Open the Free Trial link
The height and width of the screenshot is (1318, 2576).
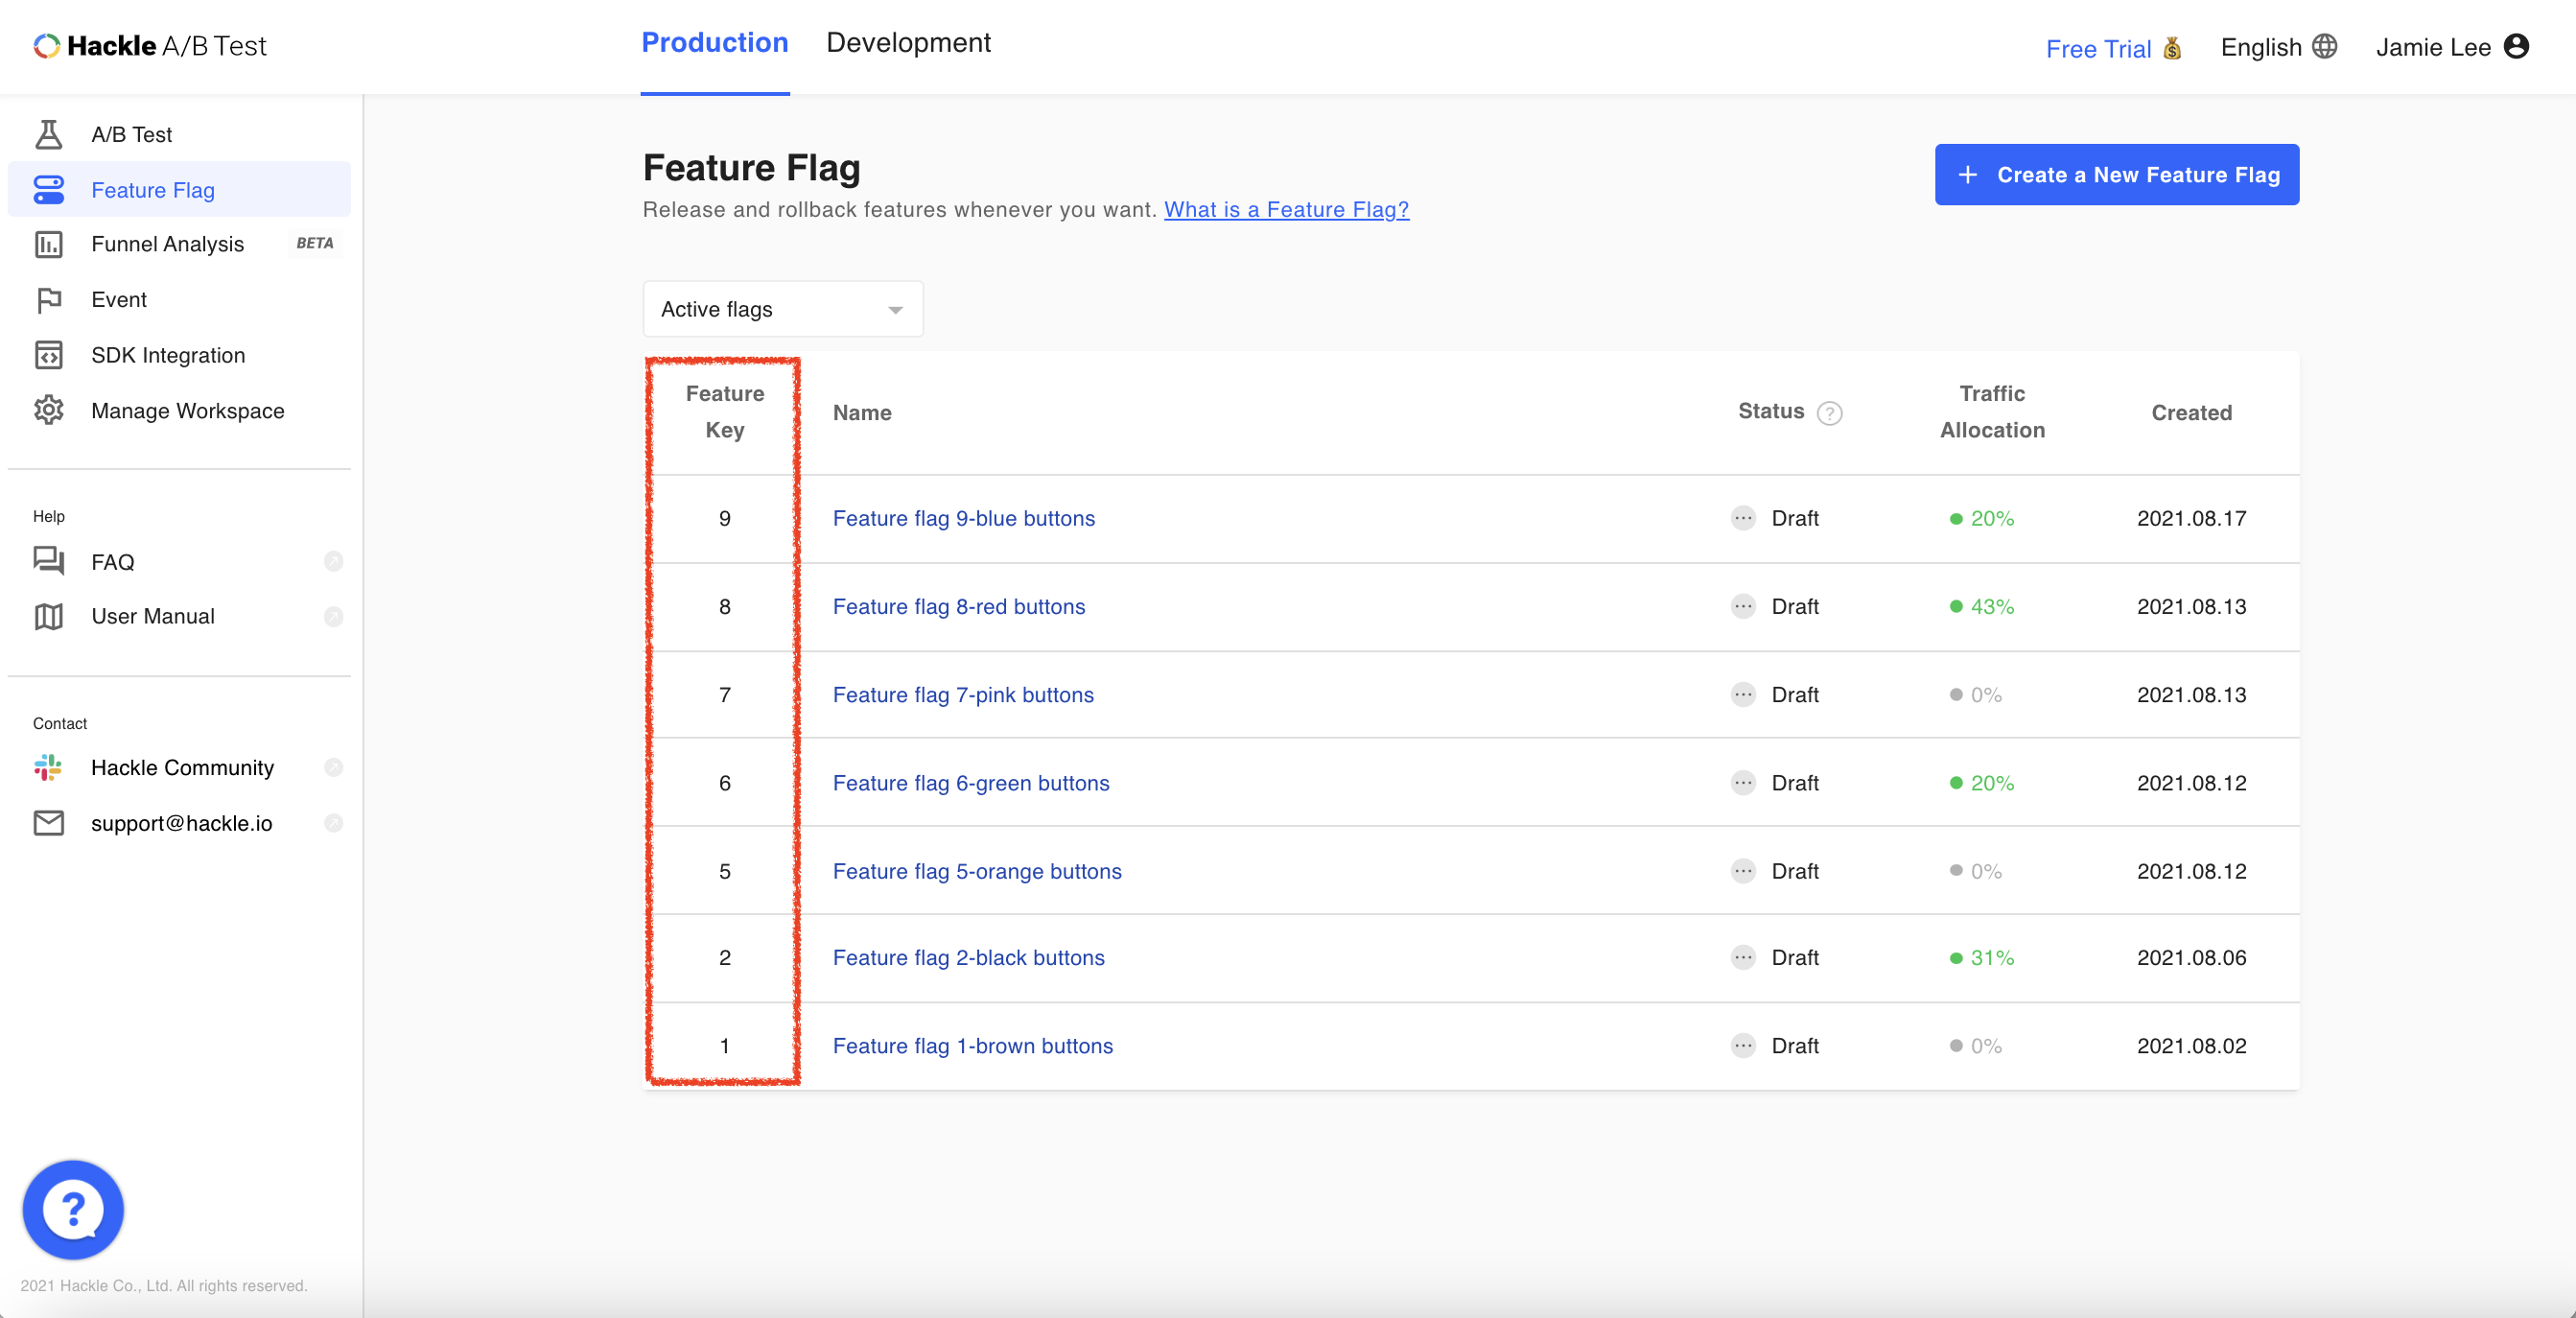tap(2098, 49)
